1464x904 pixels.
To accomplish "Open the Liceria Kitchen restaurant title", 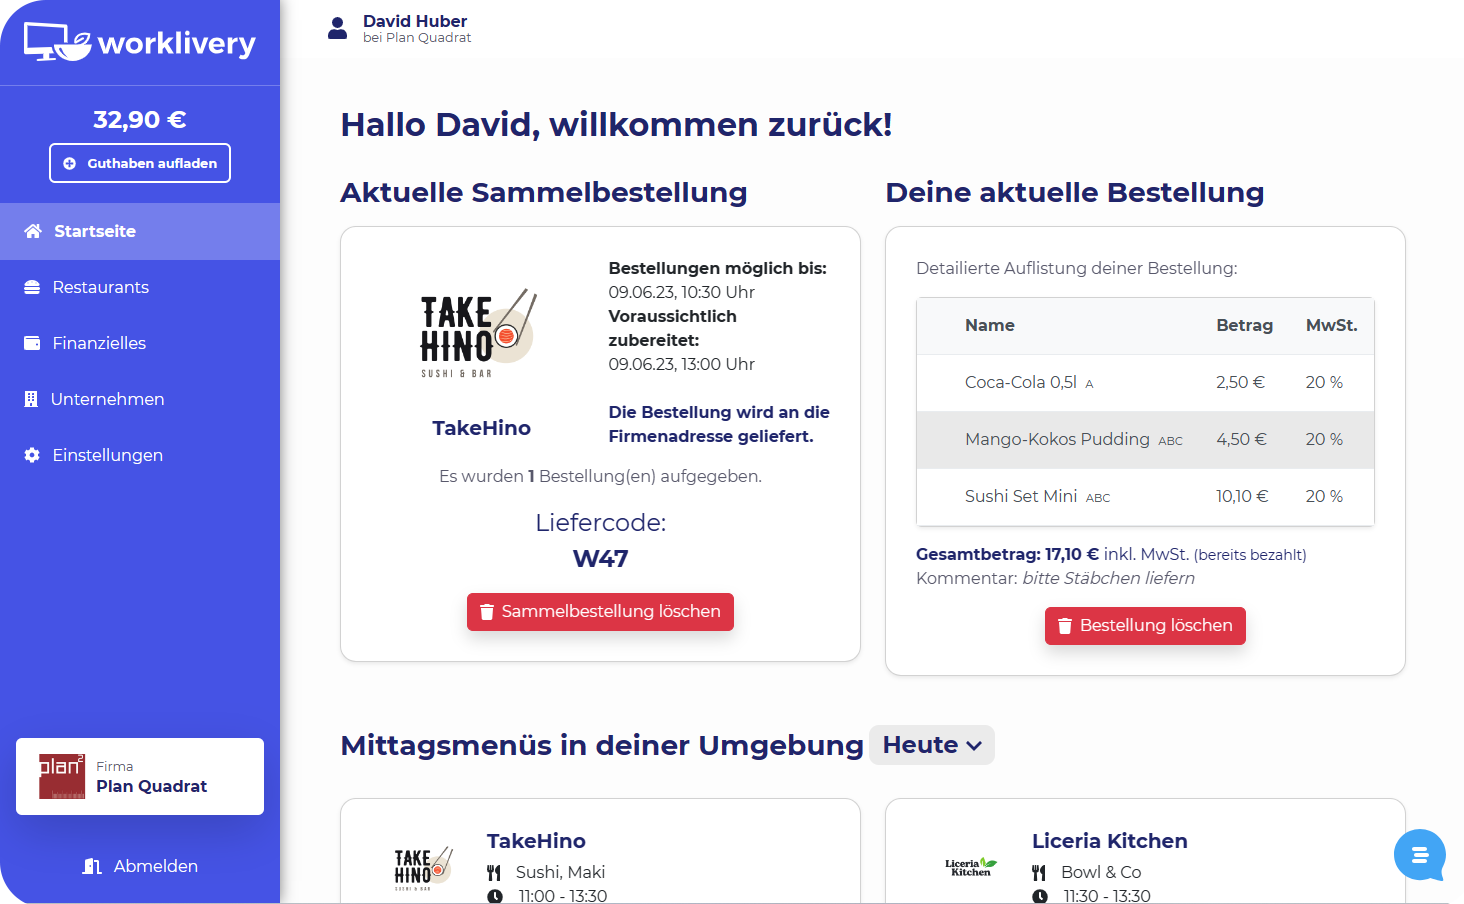I will 1109,841.
